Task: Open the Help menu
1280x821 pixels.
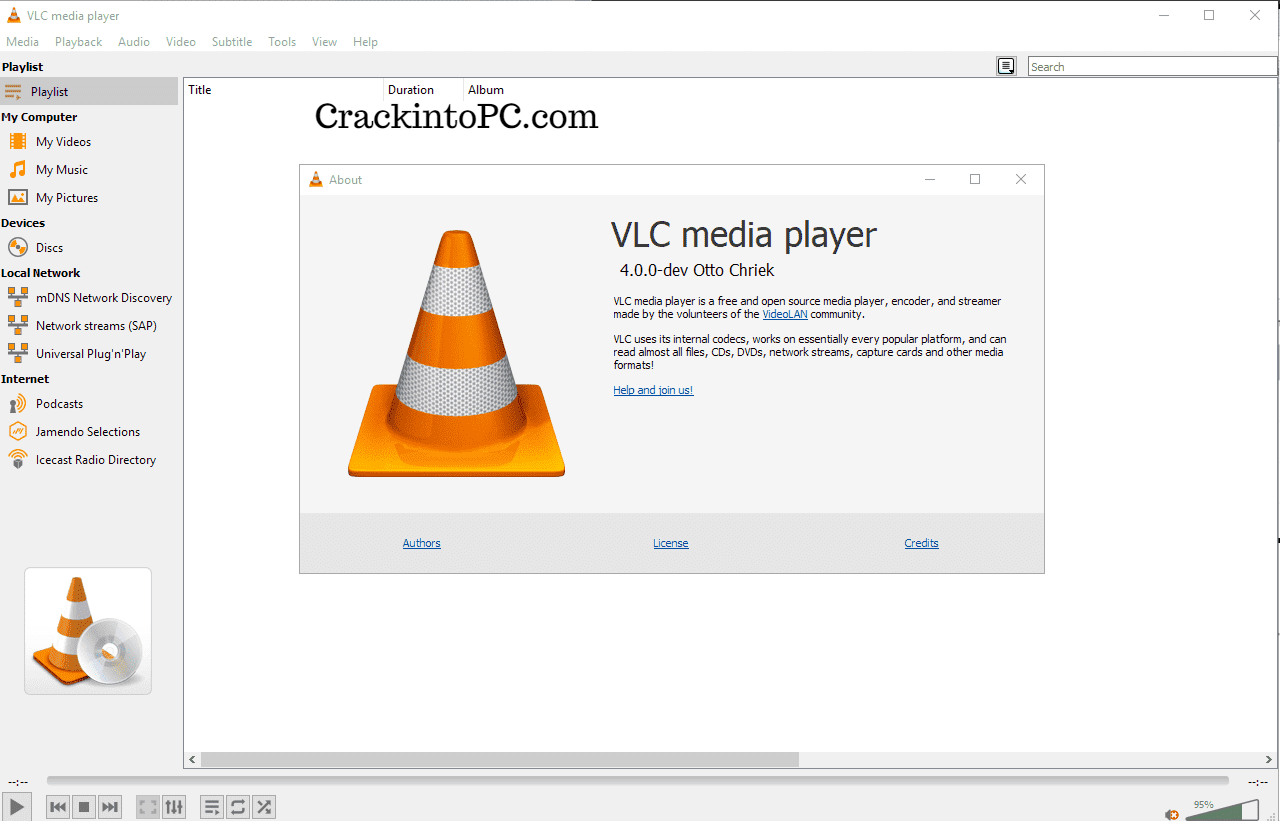Action: coord(366,42)
